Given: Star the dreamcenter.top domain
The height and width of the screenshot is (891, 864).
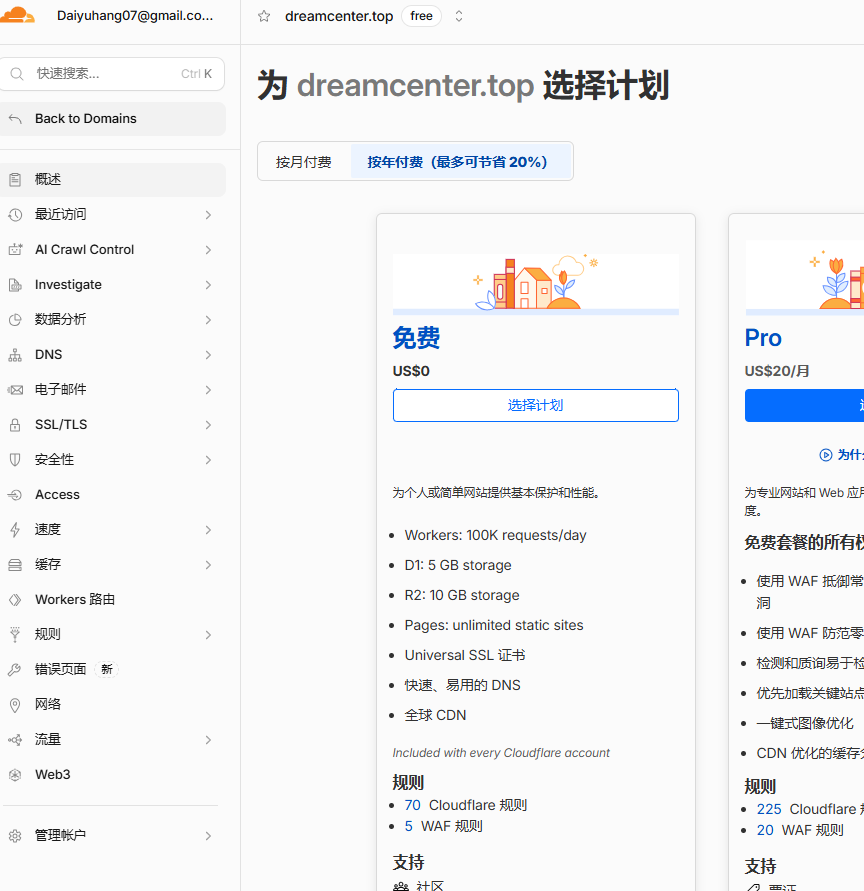Looking at the screenshot, I should coord(264,16).
